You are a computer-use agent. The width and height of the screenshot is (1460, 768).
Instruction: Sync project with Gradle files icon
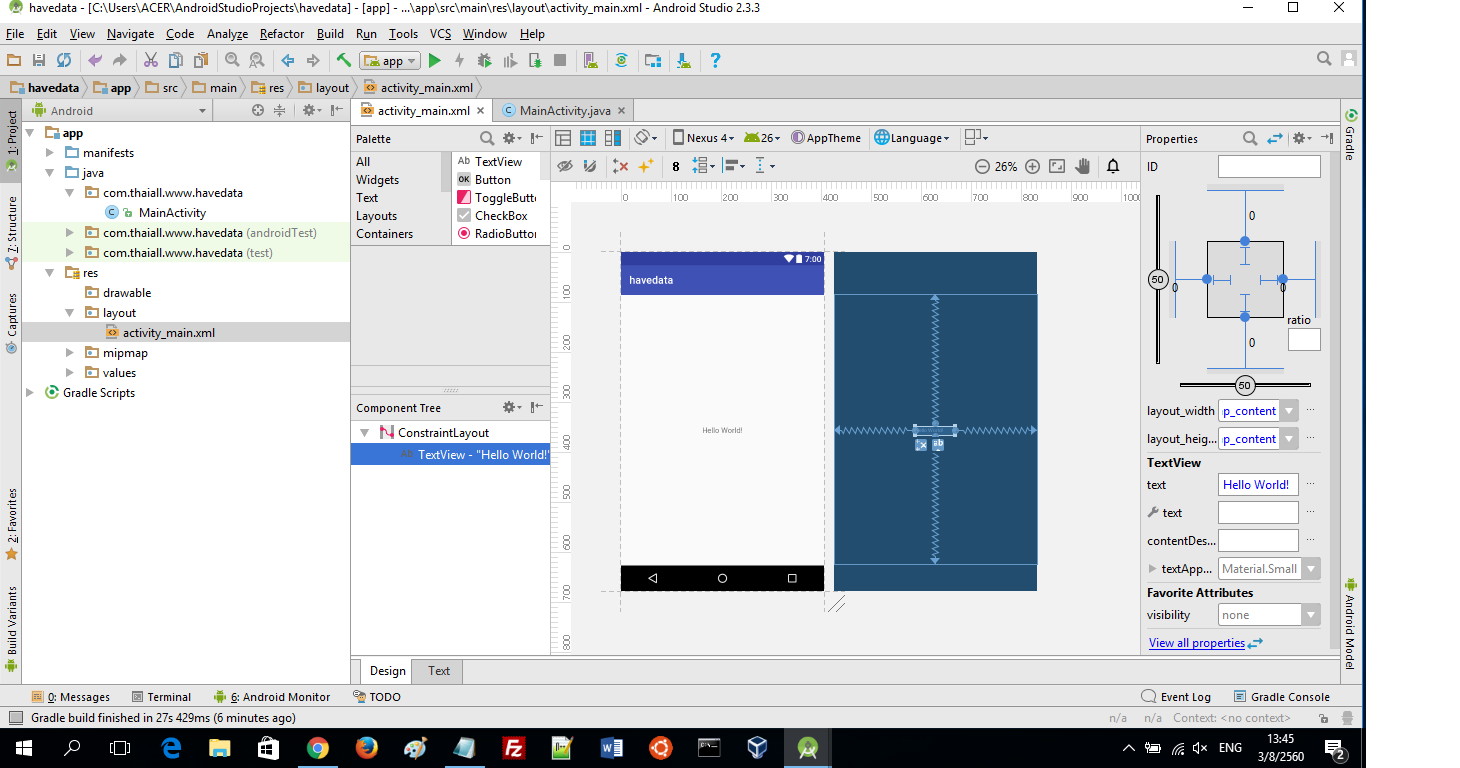(x=621, y=60)
